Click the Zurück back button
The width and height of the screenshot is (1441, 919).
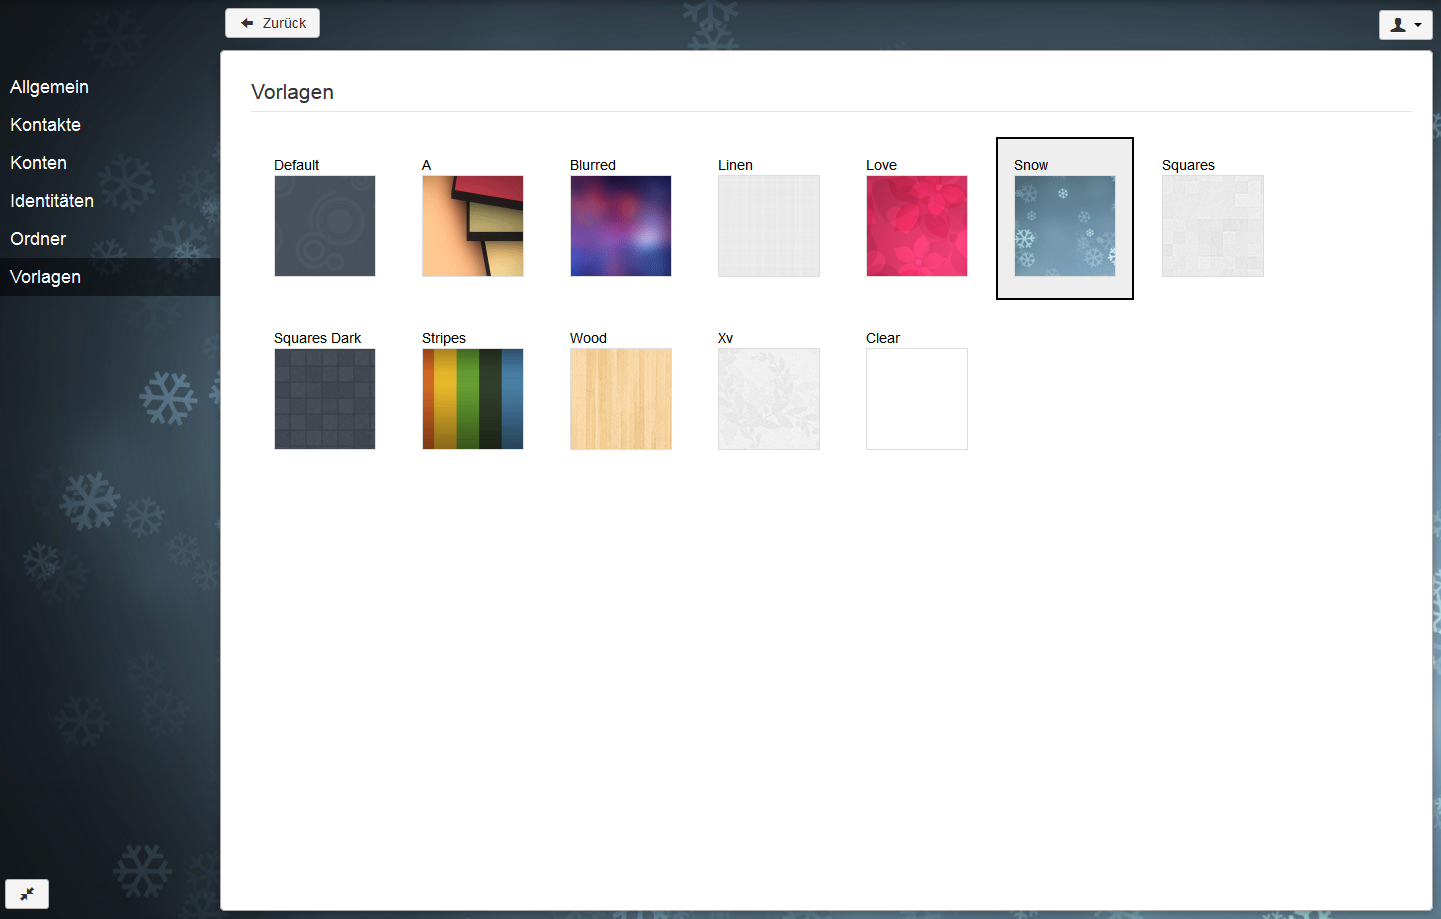point(272,23)
